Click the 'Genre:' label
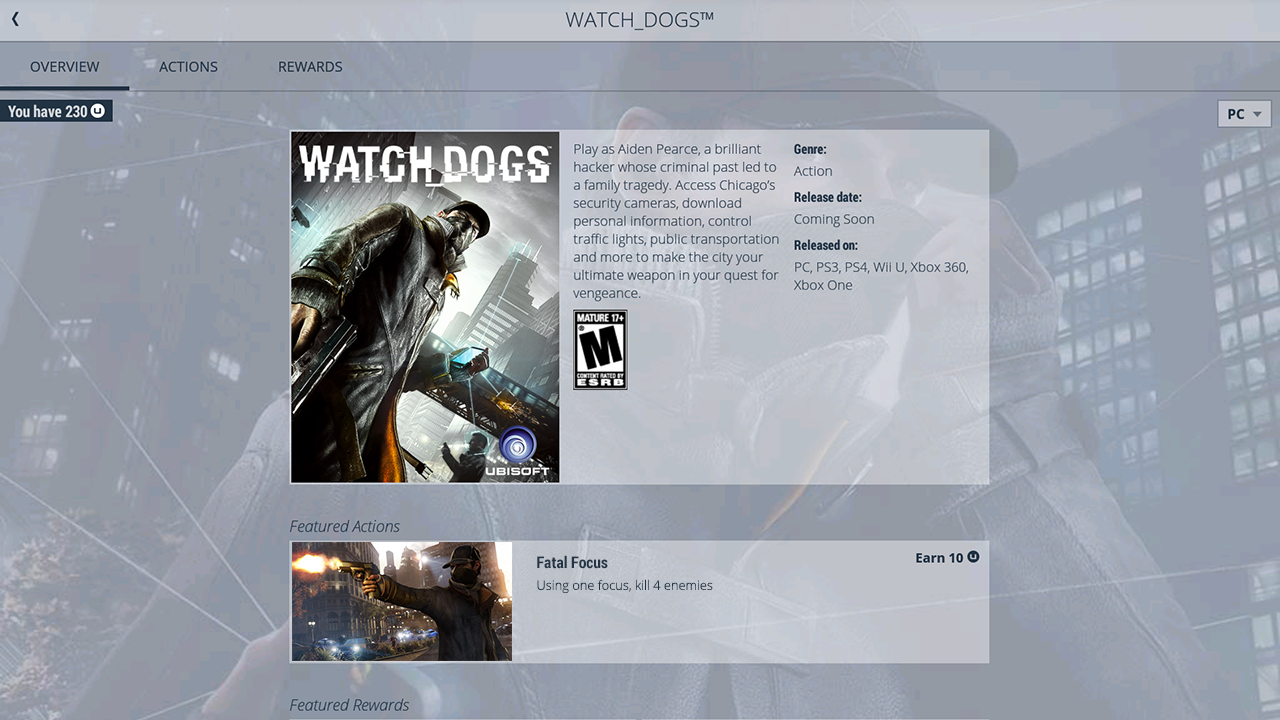Viewport: 1280px width, 720px height. [x=810, y=149]
